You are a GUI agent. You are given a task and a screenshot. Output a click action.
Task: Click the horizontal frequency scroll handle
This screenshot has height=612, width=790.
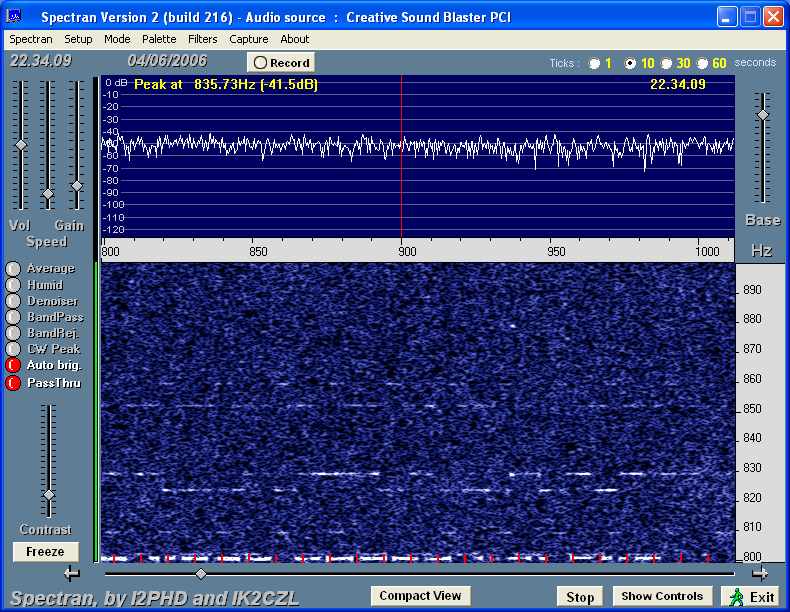coord(201,574)
